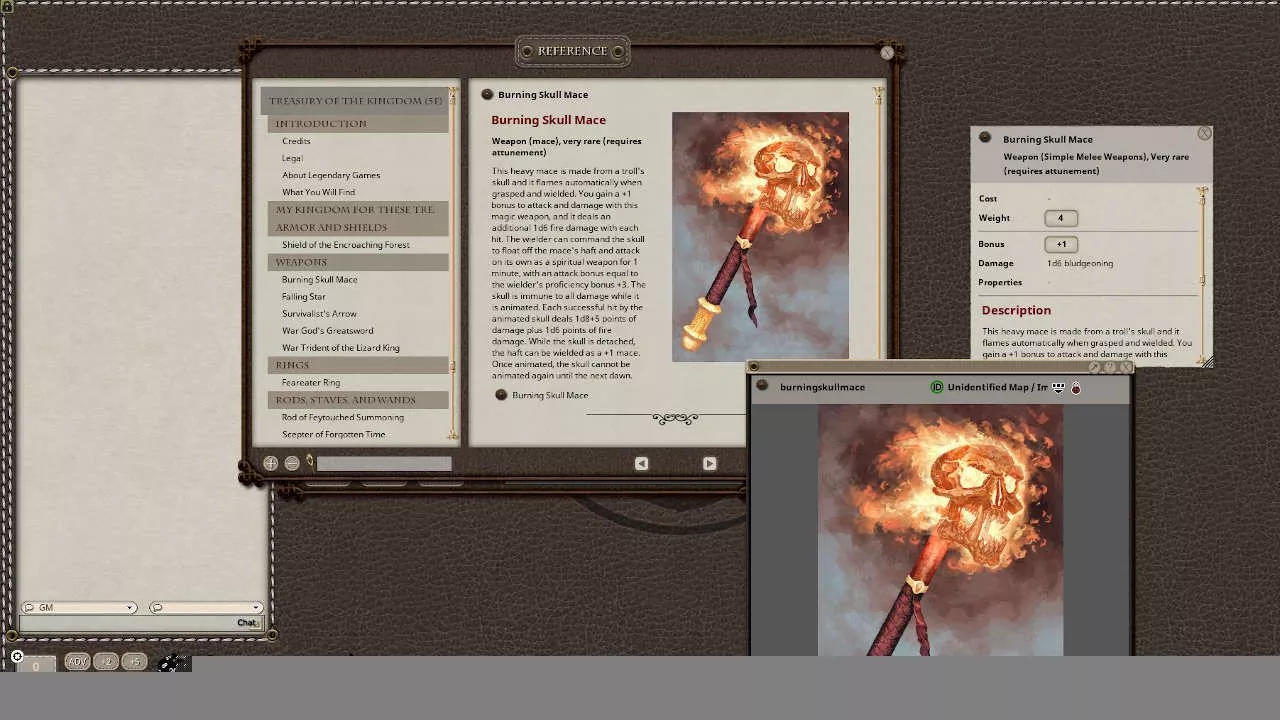The height and width of the screenshot is (720, 1280).
Task: Toggle the green ID identification icon
Action: point(936,387)
